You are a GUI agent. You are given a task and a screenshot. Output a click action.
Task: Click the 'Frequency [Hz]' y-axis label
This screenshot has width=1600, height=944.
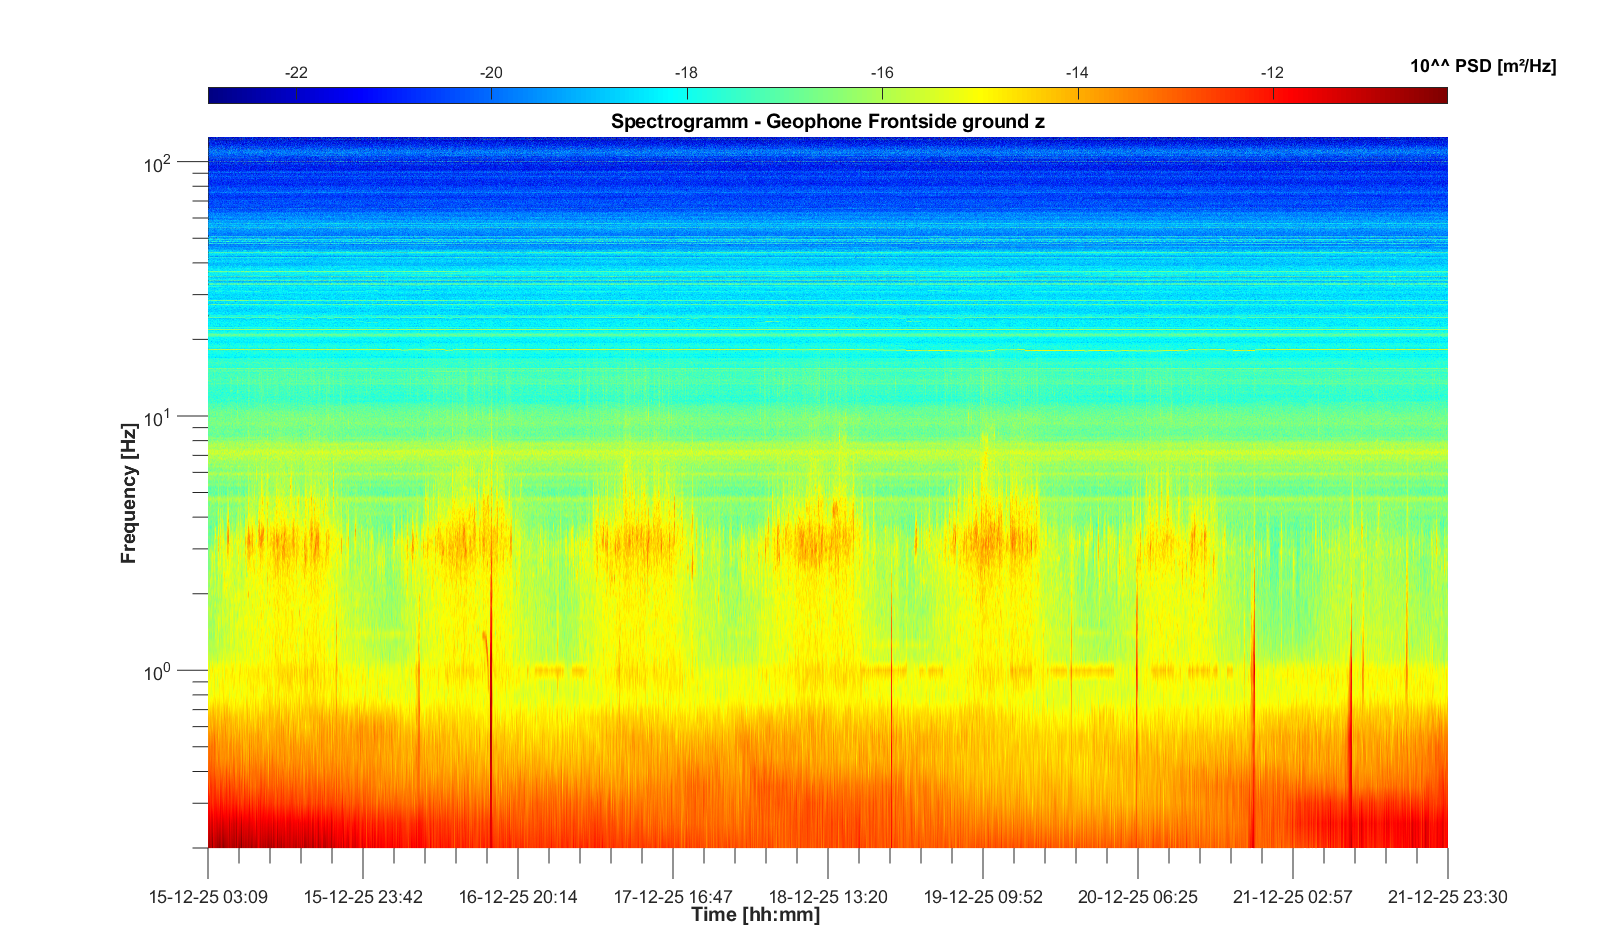(128, 493)
